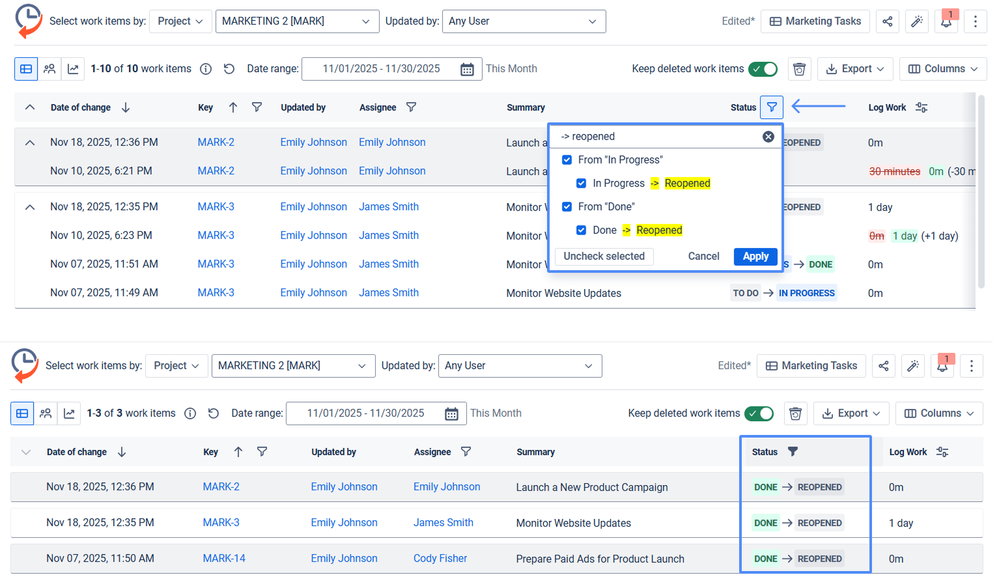Open the MARKETING 2 [MARK] dropdown in the 10-work-items view

click(297, 21)
